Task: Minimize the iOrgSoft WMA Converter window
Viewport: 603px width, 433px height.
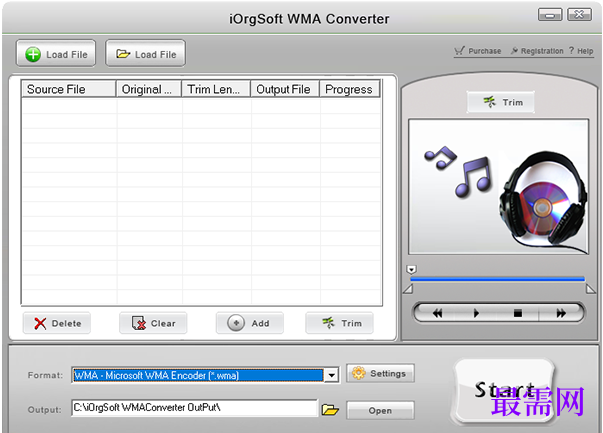Action: (550, 15)
